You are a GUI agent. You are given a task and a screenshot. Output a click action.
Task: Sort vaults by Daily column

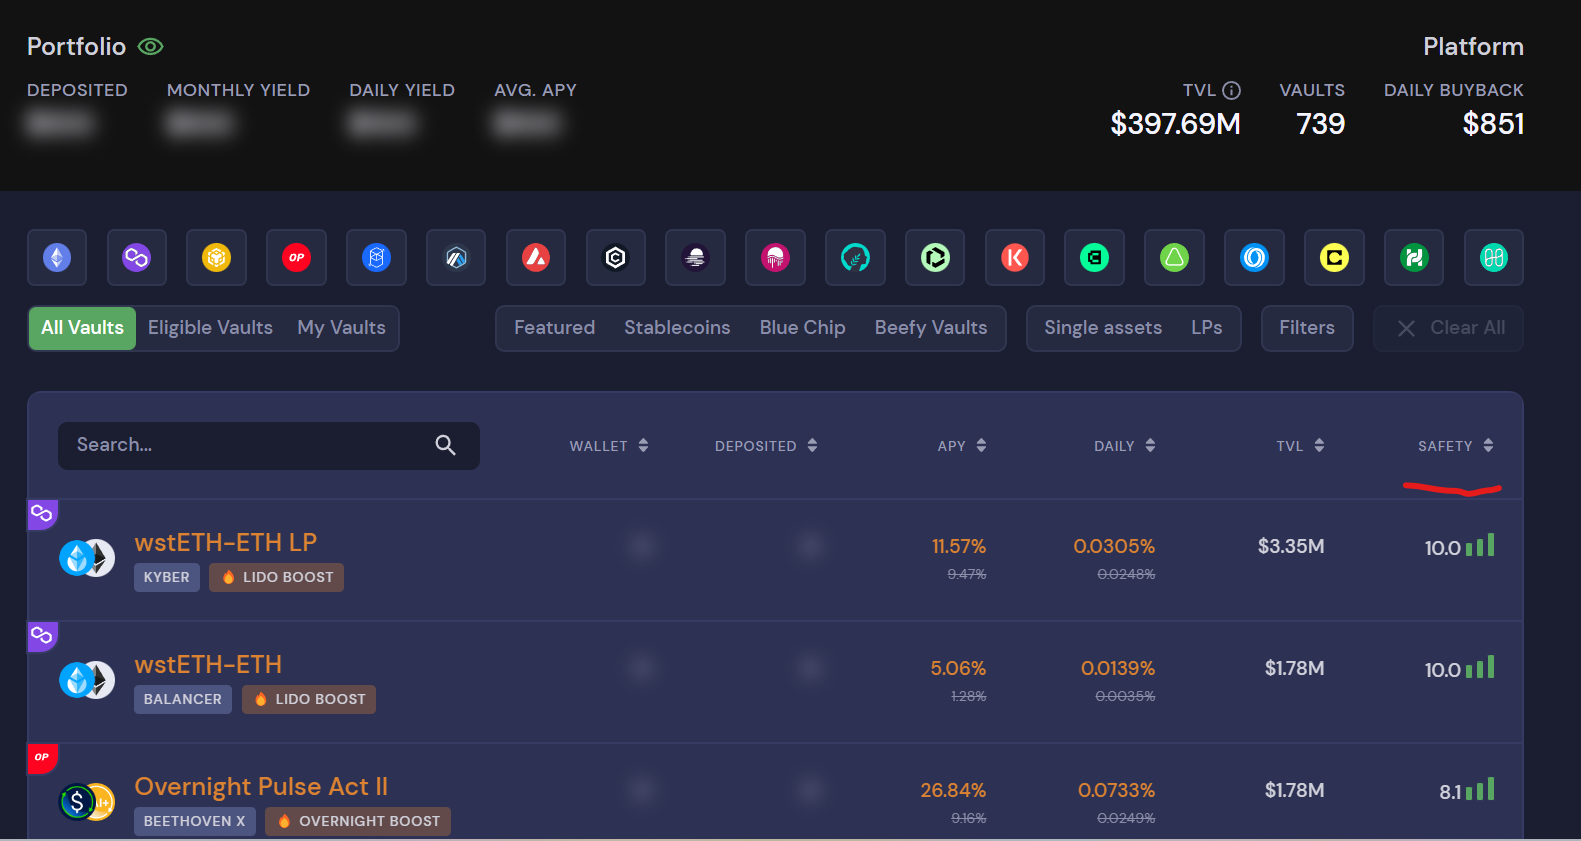(x=1125, y=446)
